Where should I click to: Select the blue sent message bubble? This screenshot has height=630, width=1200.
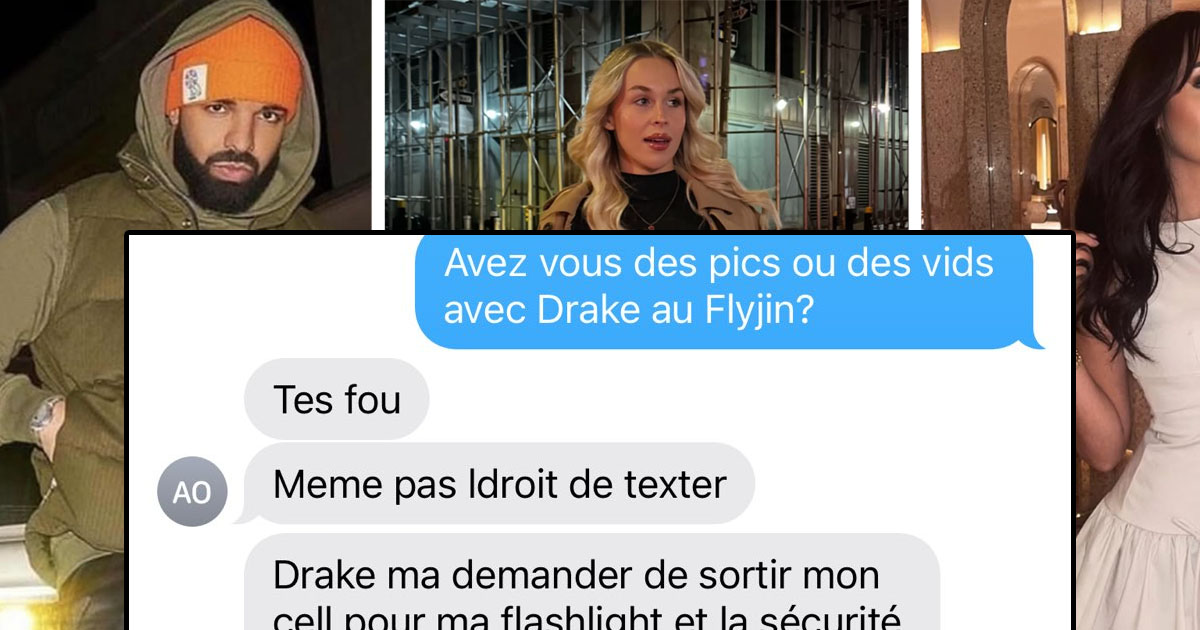(x=730, y=290)
